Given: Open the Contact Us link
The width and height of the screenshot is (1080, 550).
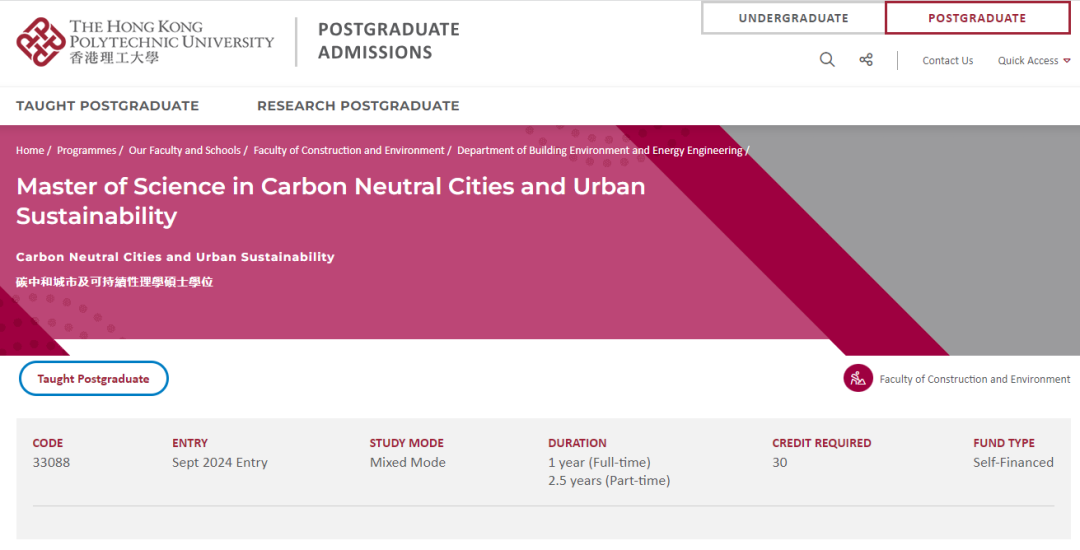Looking at the screenshot, I should pos(948,61).
